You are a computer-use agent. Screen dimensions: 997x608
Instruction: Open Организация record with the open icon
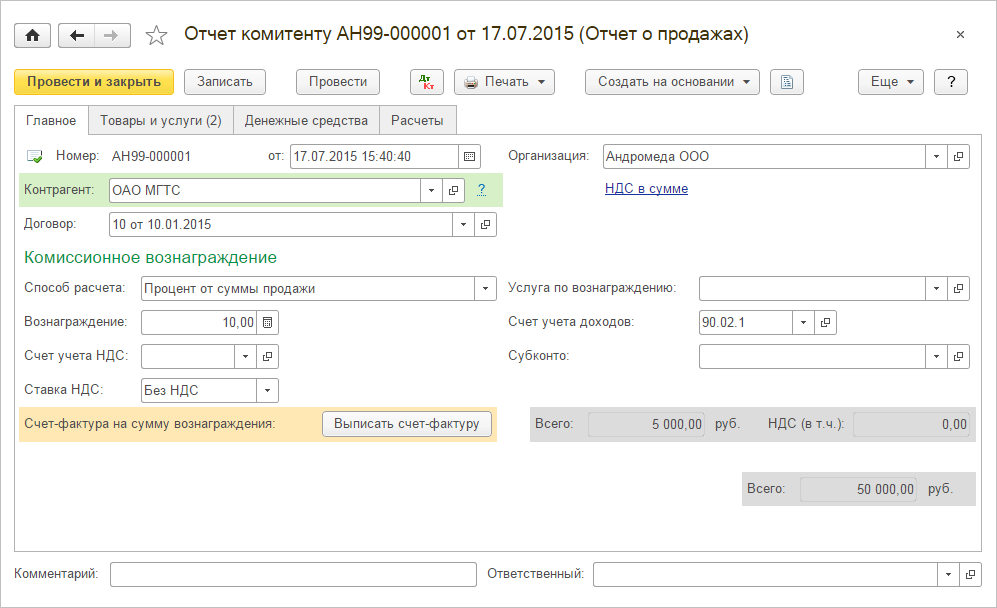958,157
